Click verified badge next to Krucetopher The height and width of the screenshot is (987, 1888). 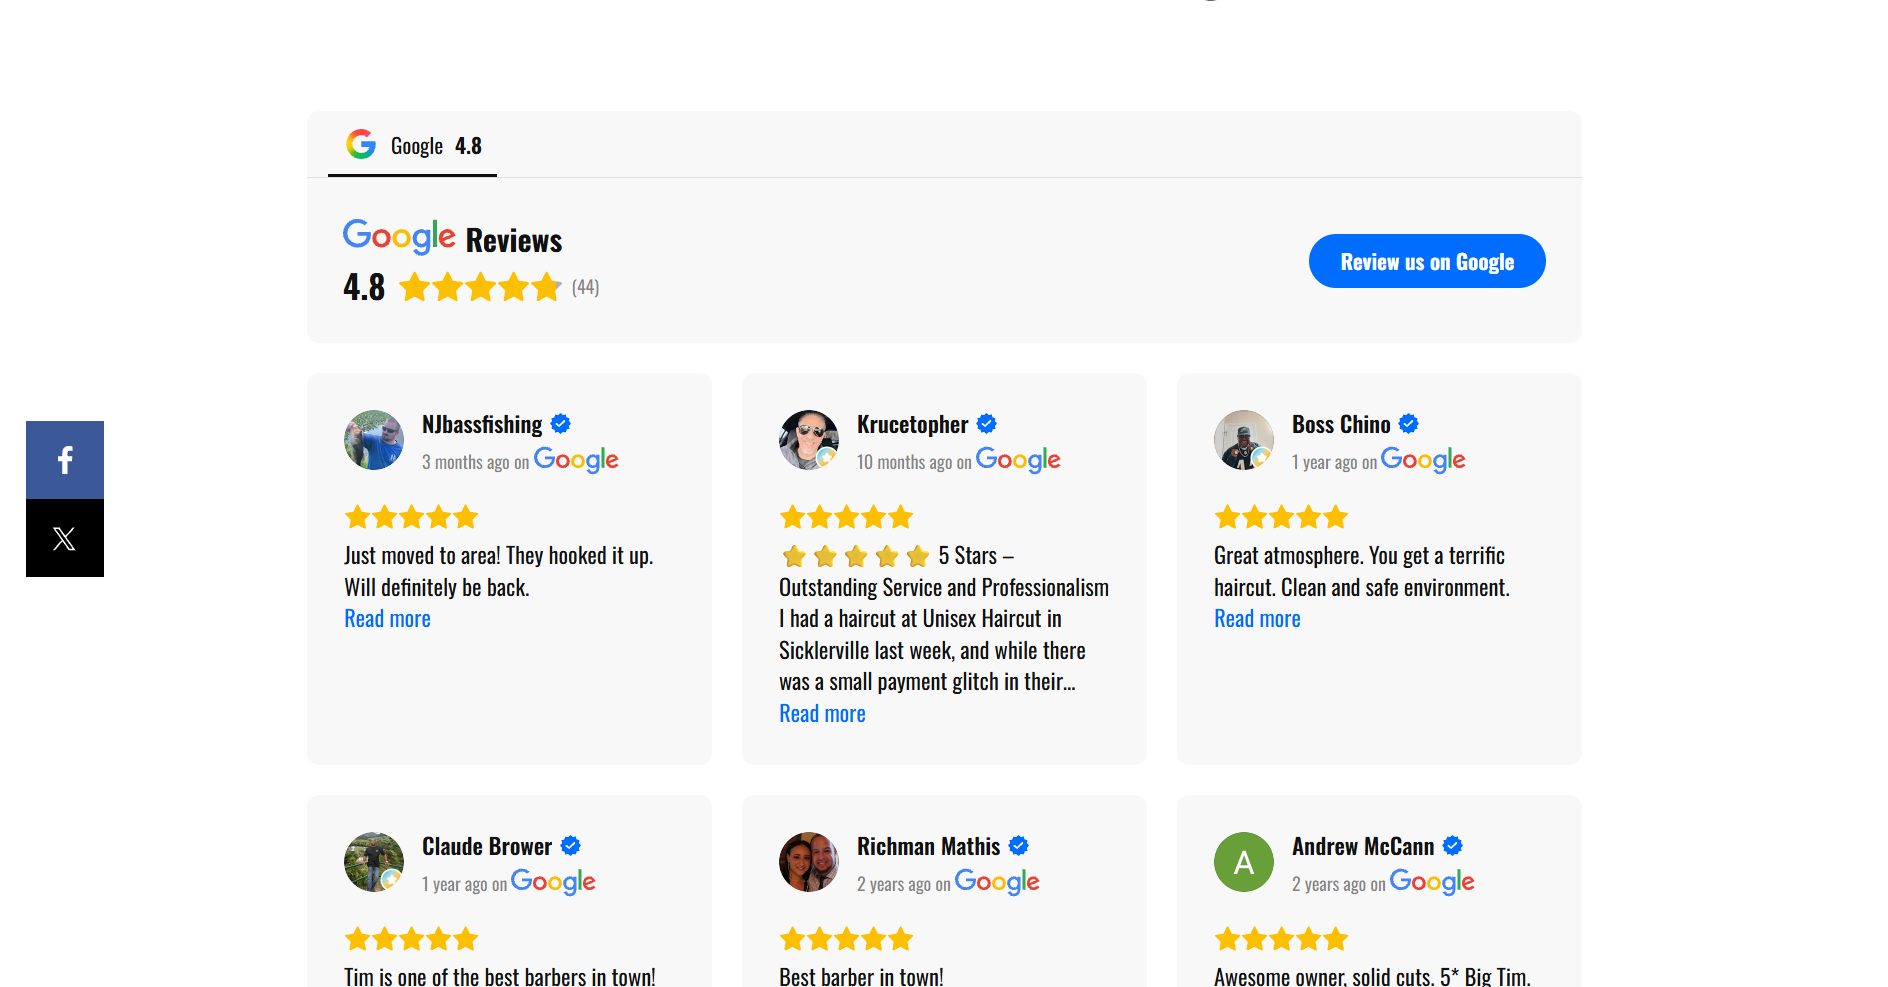987,424
